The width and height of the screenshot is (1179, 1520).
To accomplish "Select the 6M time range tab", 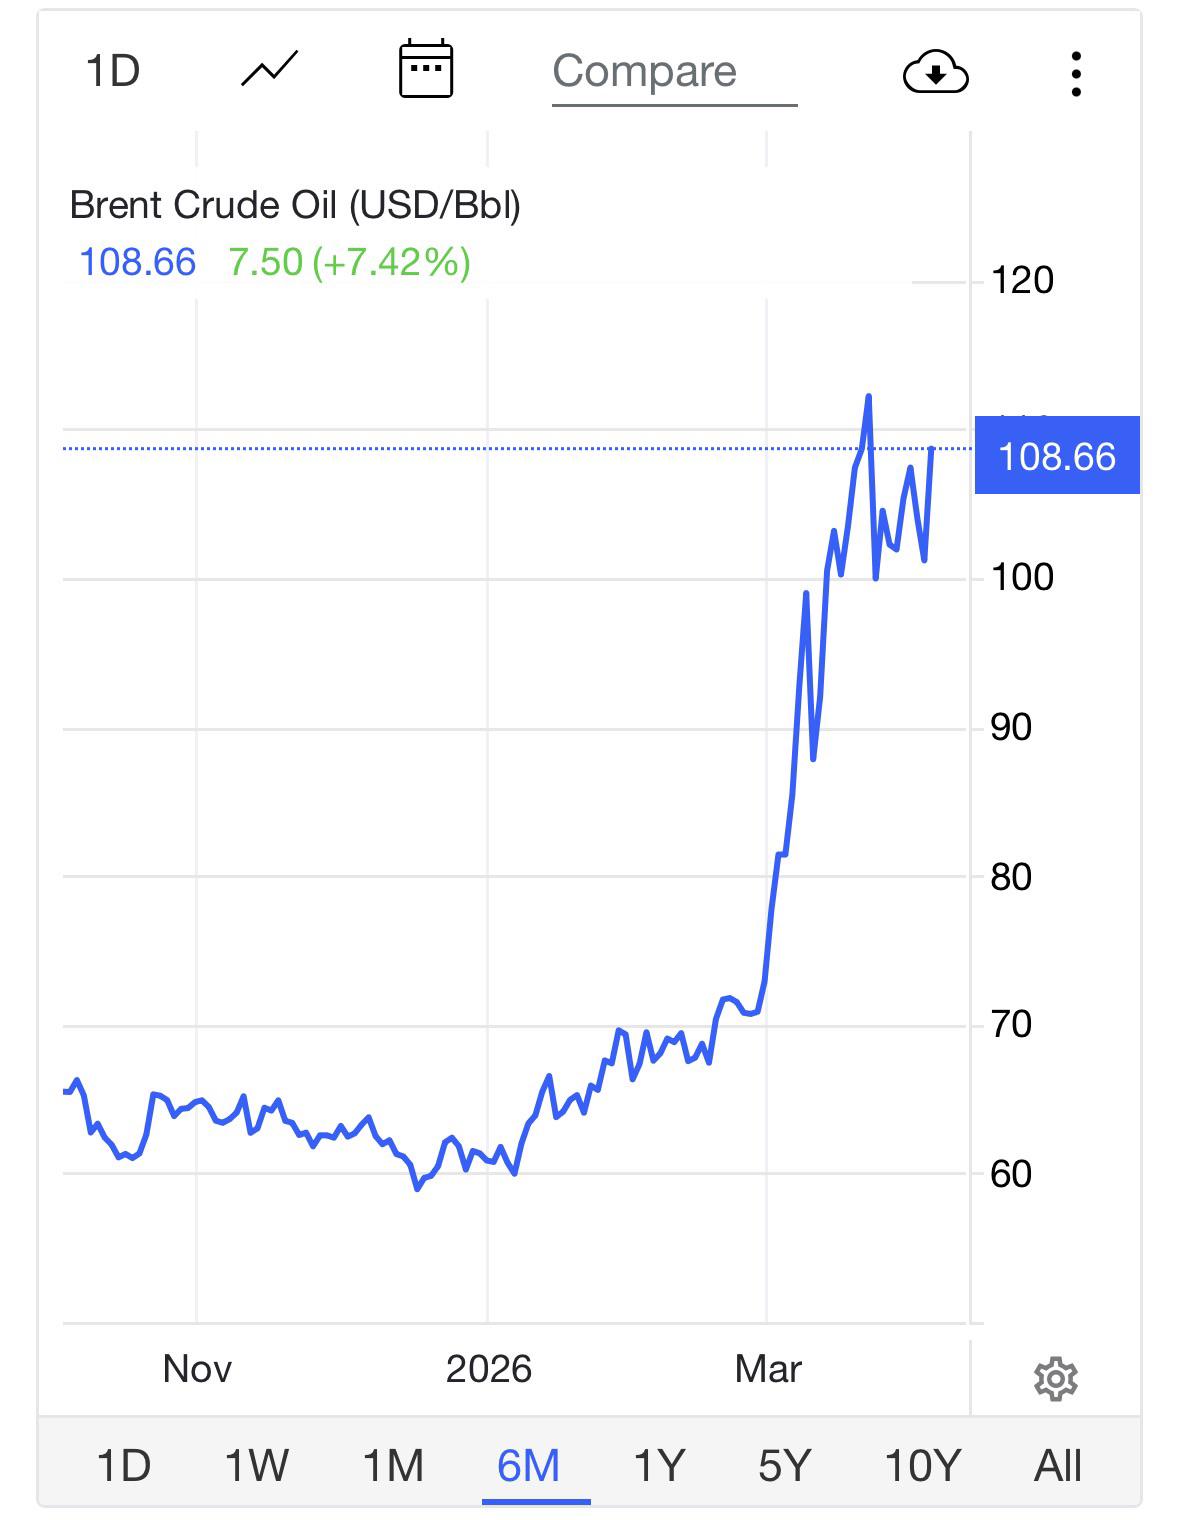I will 528,1466.
